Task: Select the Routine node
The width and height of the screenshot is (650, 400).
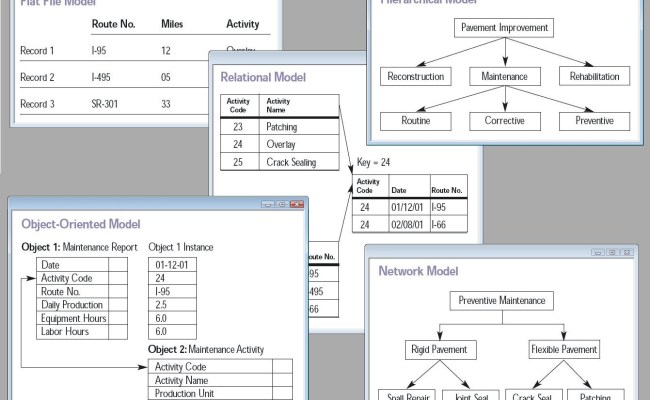Action: (x=416, y=121)
